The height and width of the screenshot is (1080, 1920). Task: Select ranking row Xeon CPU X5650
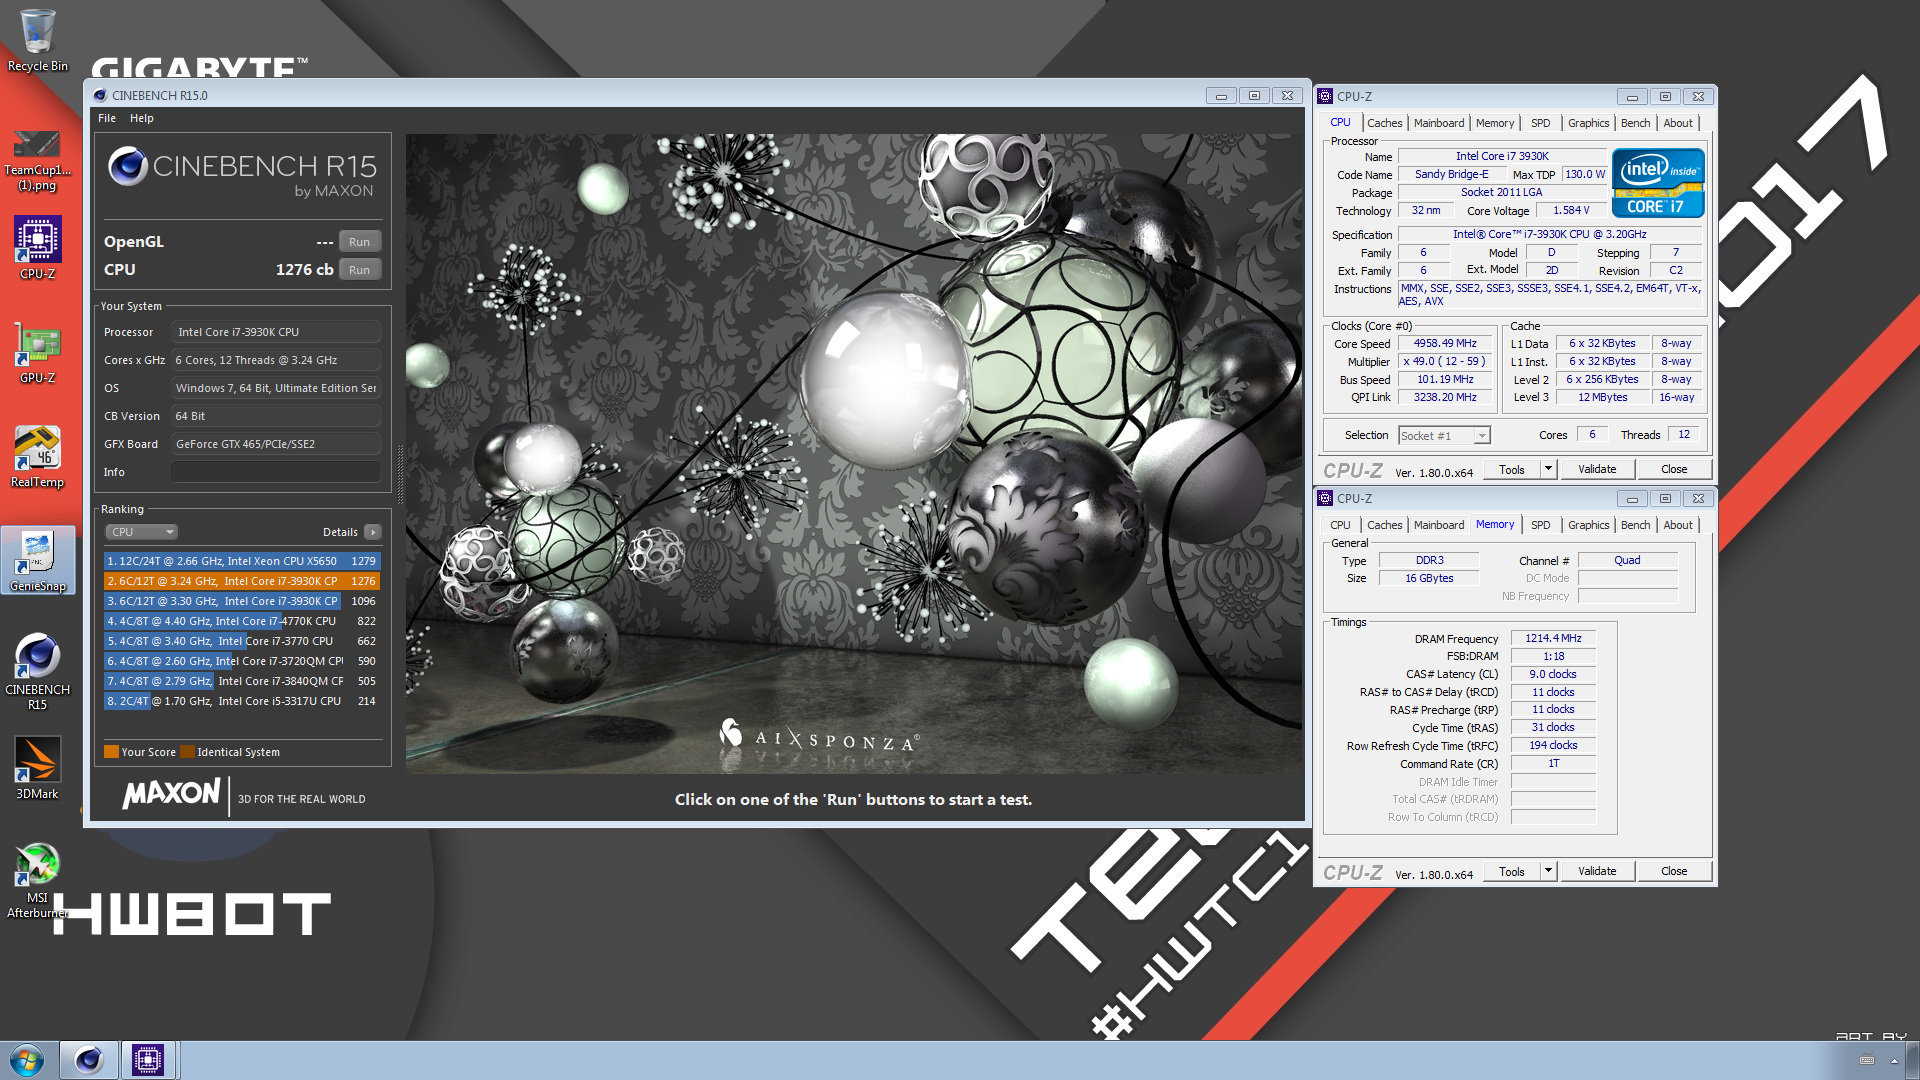pyautogui.click(x=242, y=561)
